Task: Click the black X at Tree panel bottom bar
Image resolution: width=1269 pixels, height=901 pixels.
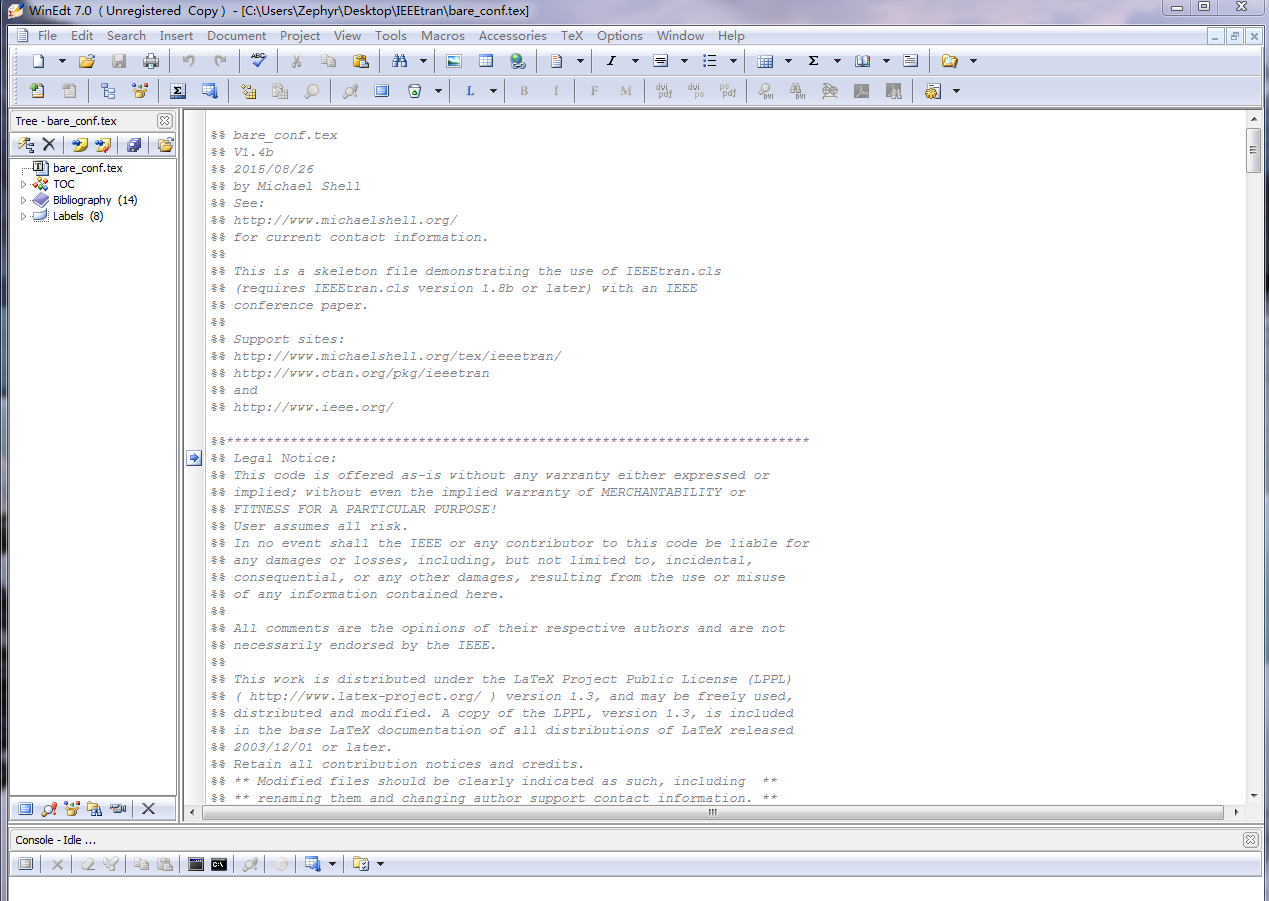Action: (148, 809)
